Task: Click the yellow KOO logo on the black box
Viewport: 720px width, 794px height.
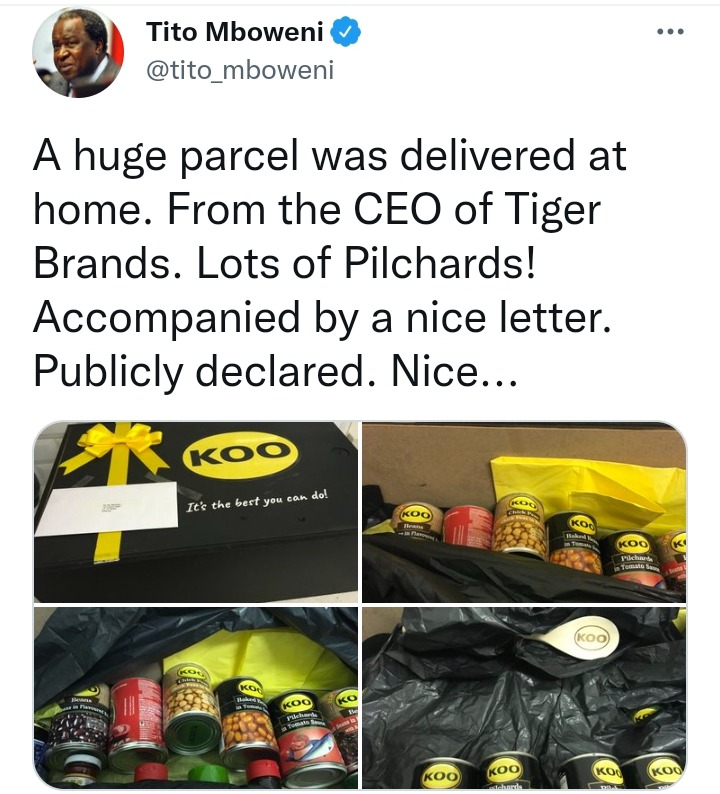Action: 240,452
